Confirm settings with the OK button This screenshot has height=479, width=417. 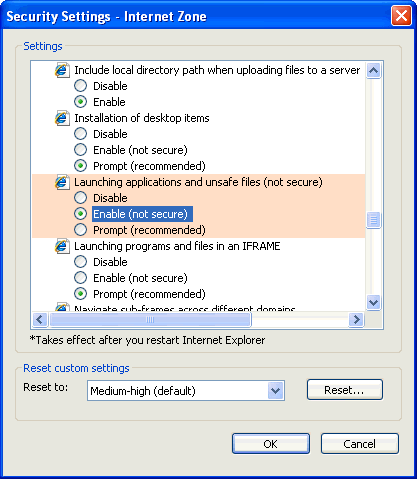coord(271,444)
